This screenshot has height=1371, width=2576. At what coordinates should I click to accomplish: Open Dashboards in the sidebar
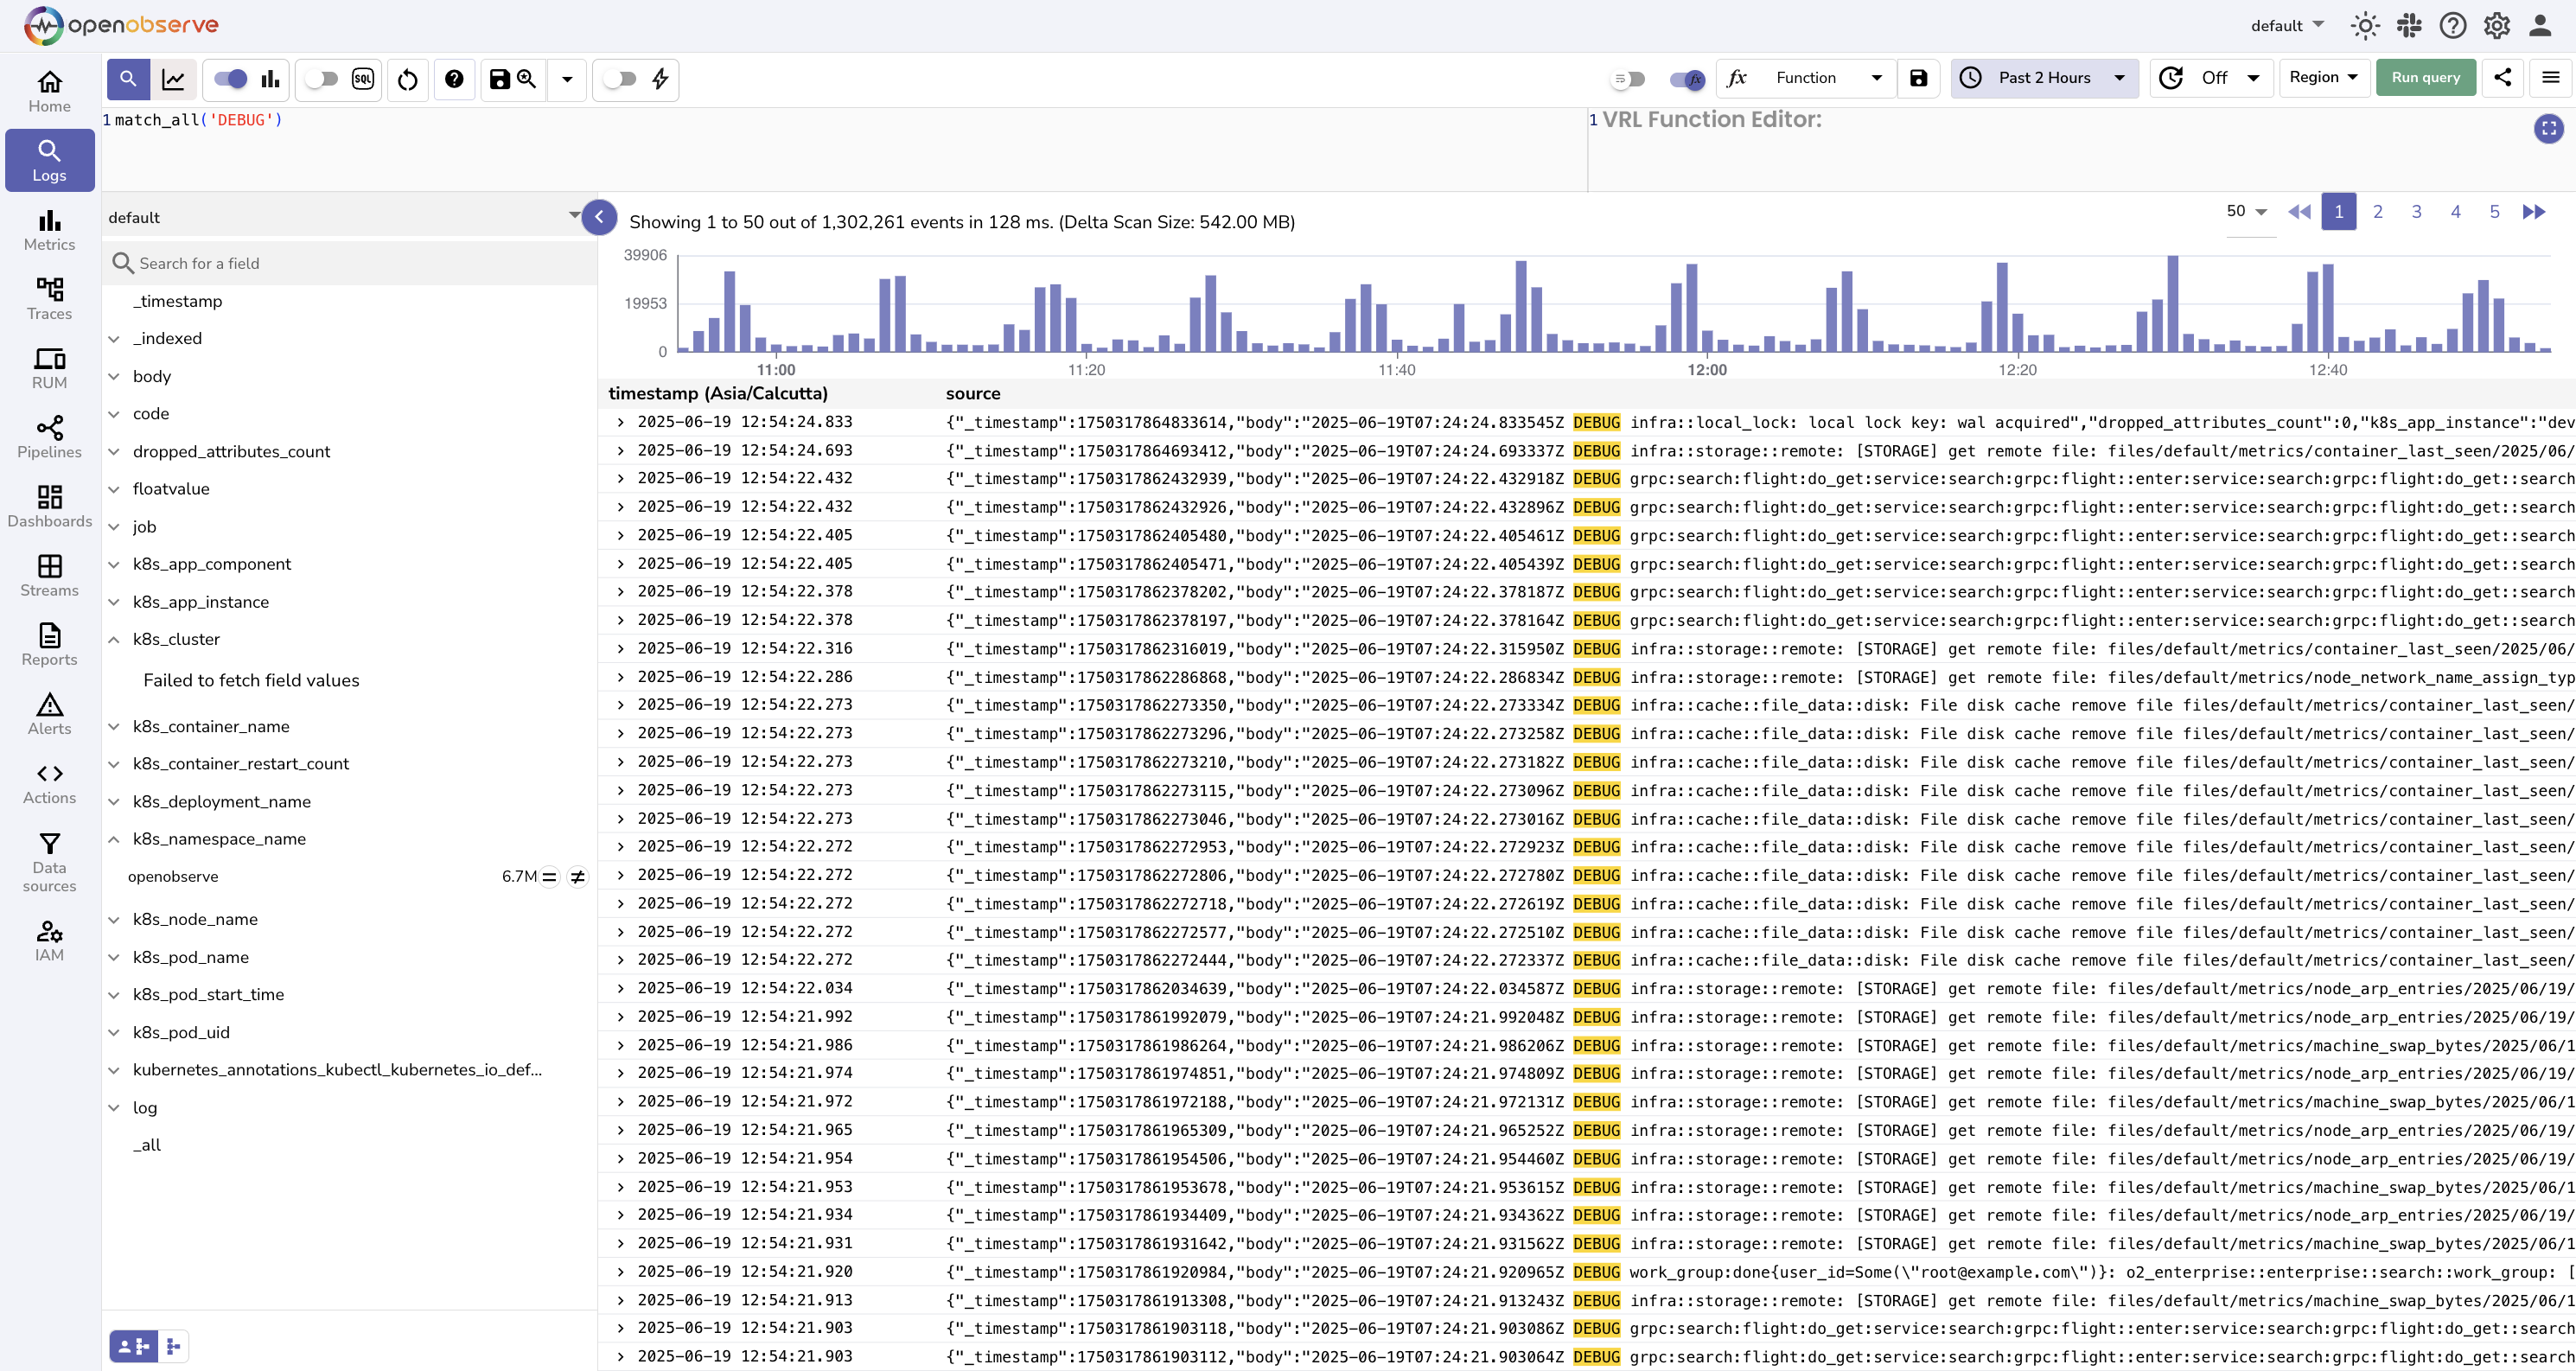(49, 506)
